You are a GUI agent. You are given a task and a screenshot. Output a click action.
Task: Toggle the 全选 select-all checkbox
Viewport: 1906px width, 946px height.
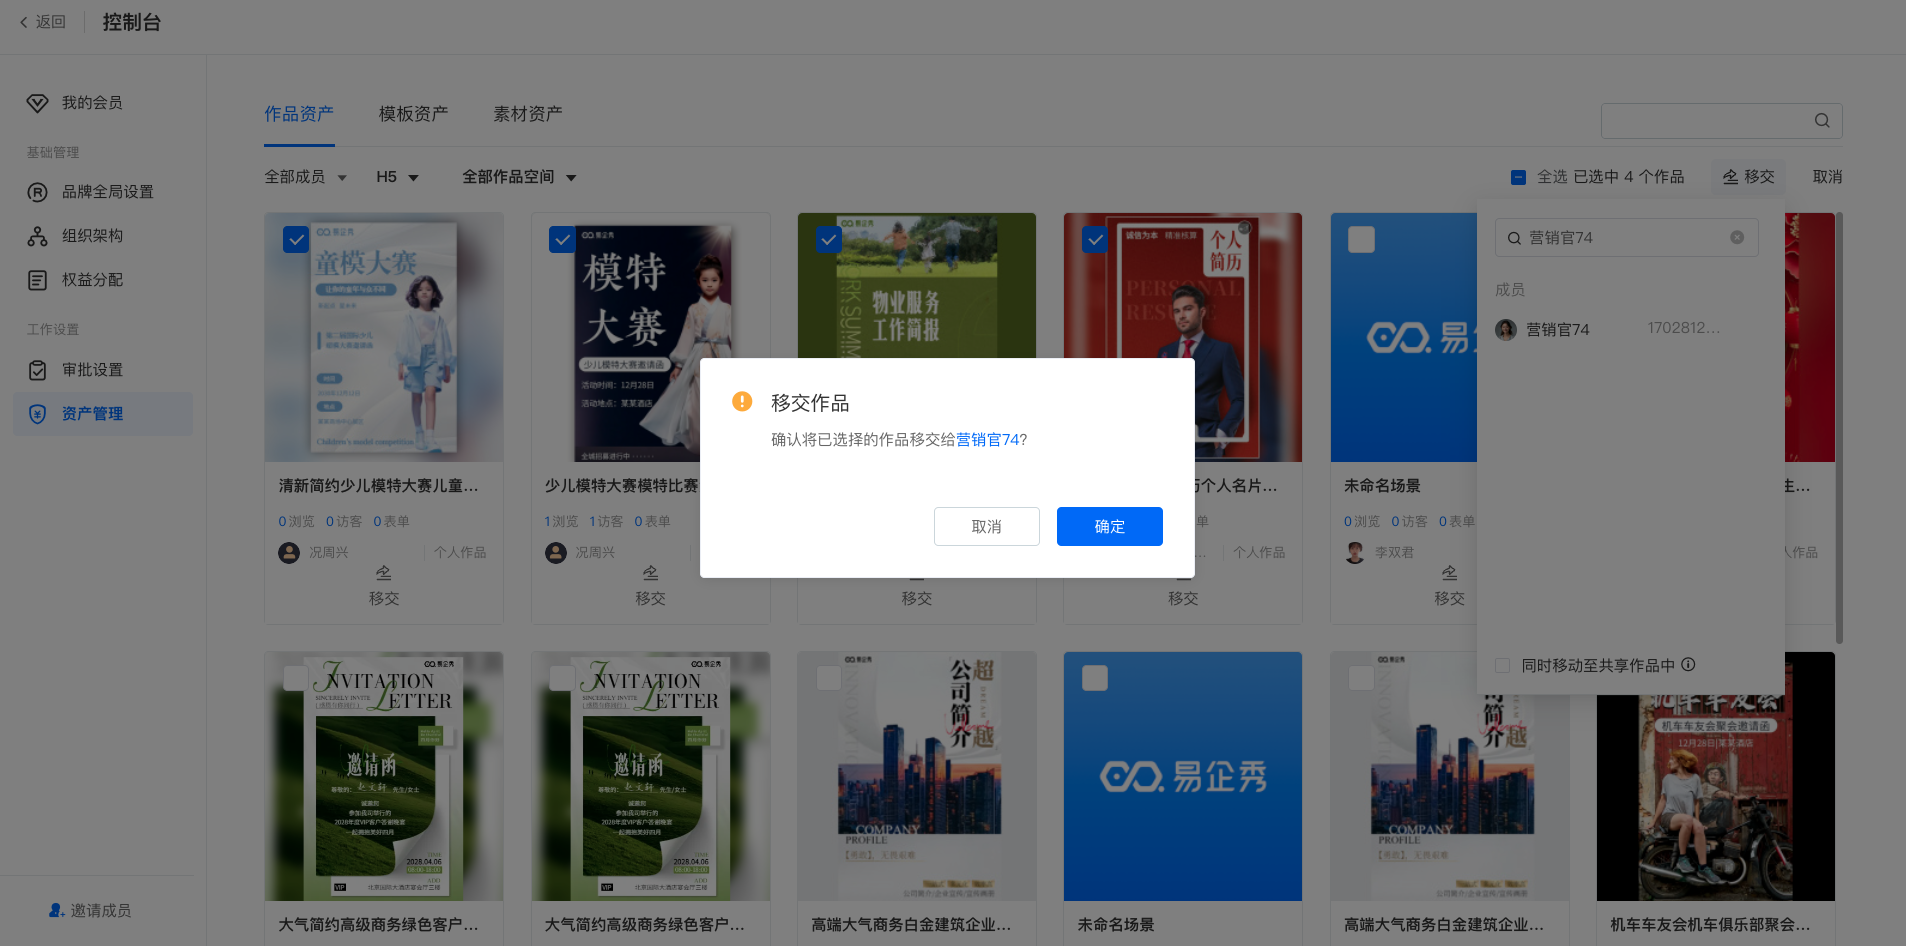(1518, 177)
